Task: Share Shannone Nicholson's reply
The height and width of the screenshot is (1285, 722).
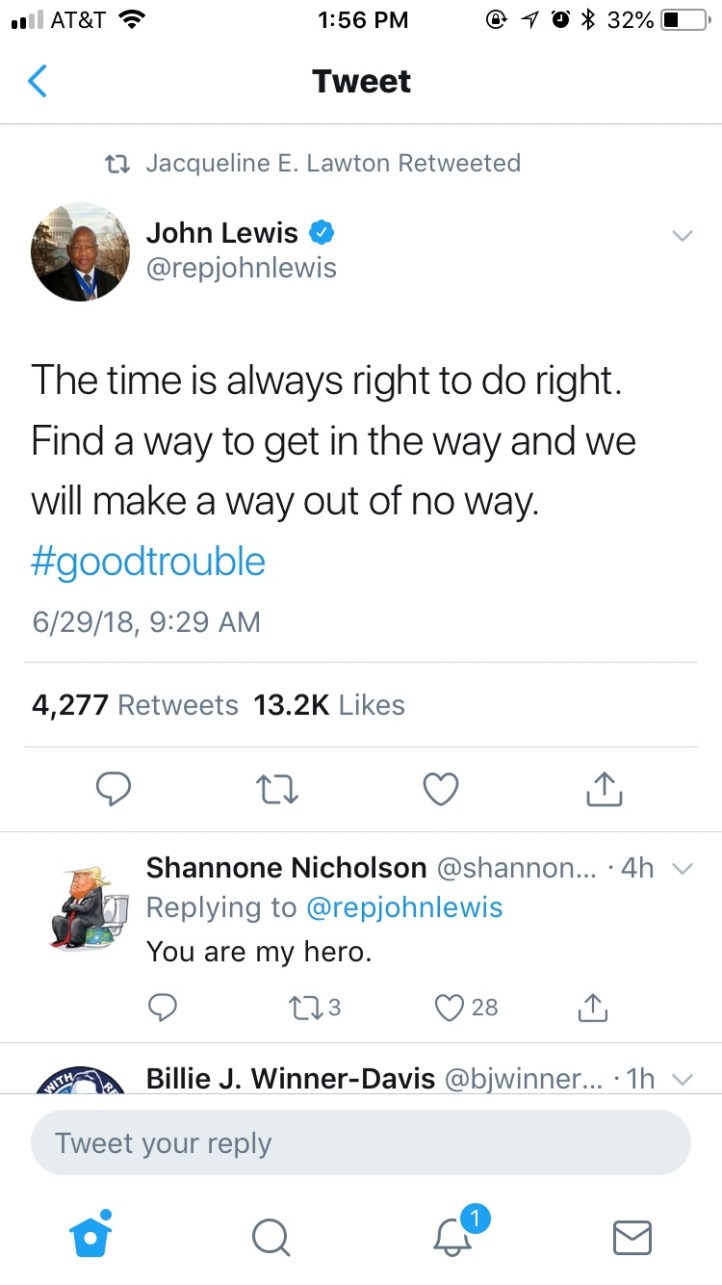Action: [x=593, y=1007]
